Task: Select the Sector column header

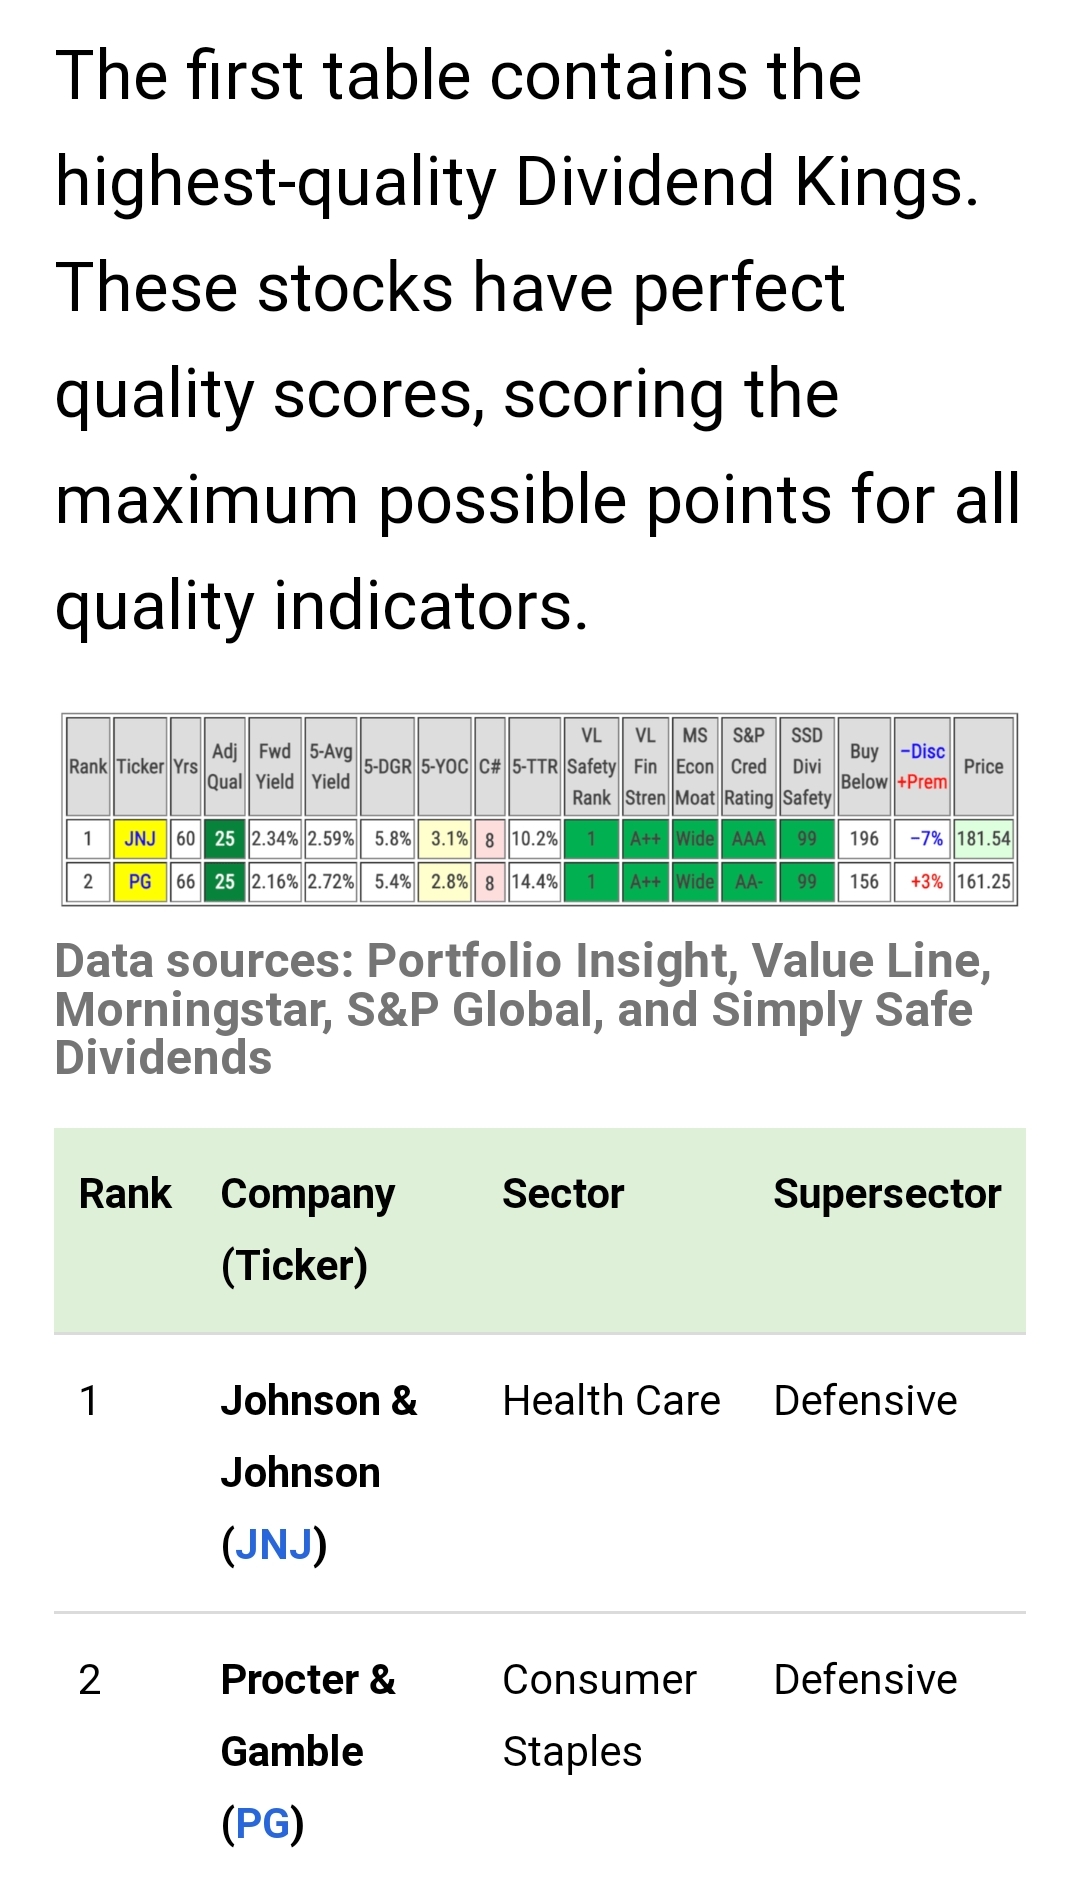Action: click(x=563, y=1194)
